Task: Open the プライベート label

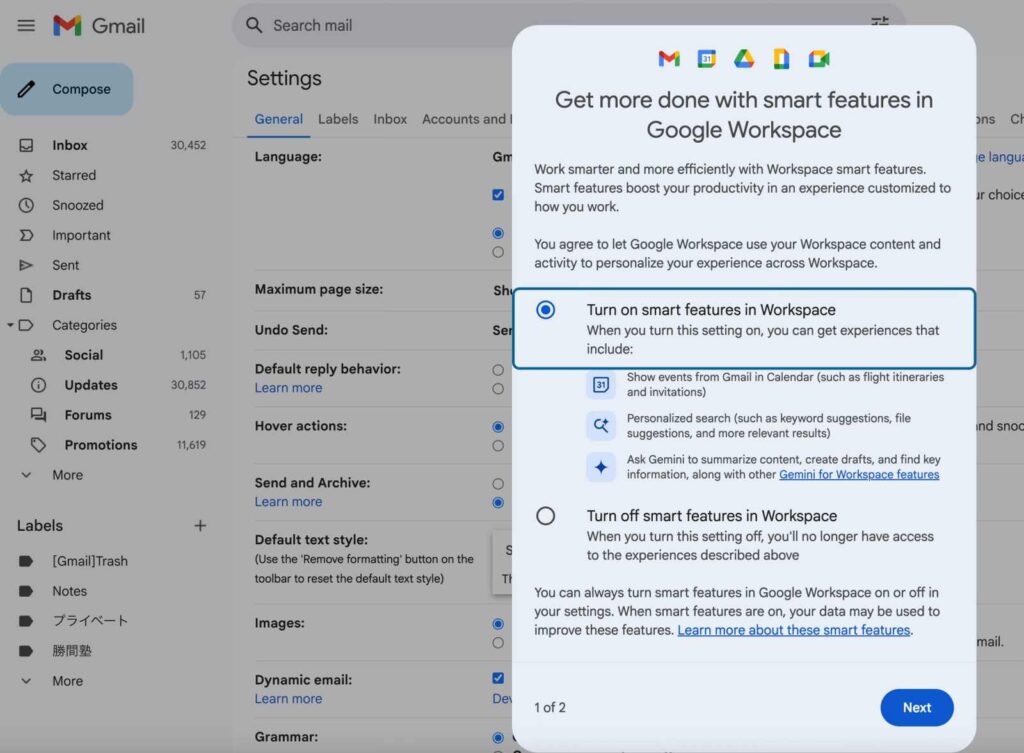Action: [90, 621]
